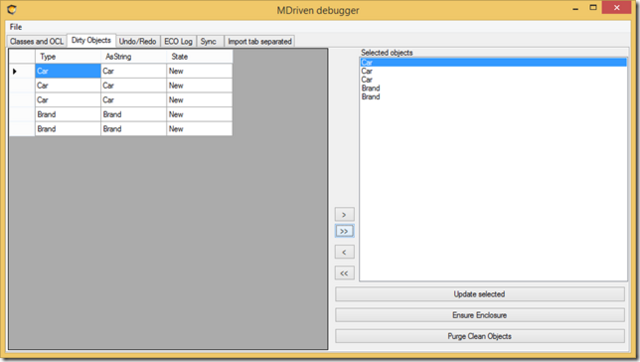Click the row header showing the current-row arrow
This screenshot has width=640, height=362.
(x=22, y=71)
